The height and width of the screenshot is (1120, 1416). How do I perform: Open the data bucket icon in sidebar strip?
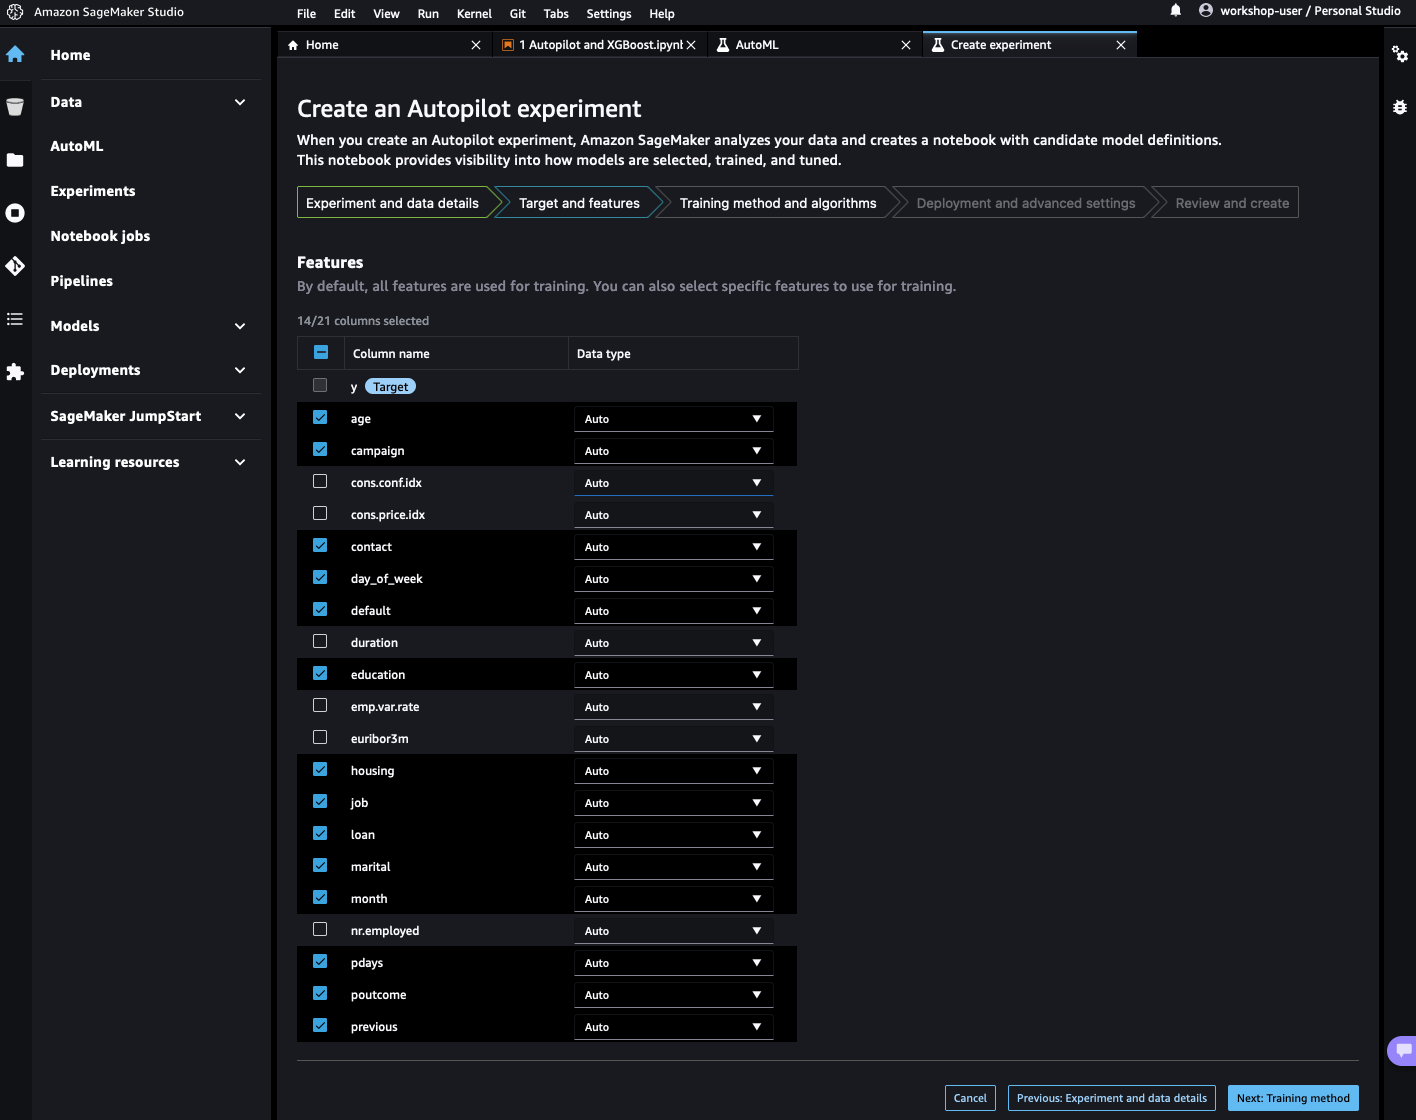click(x=15, y=107)
